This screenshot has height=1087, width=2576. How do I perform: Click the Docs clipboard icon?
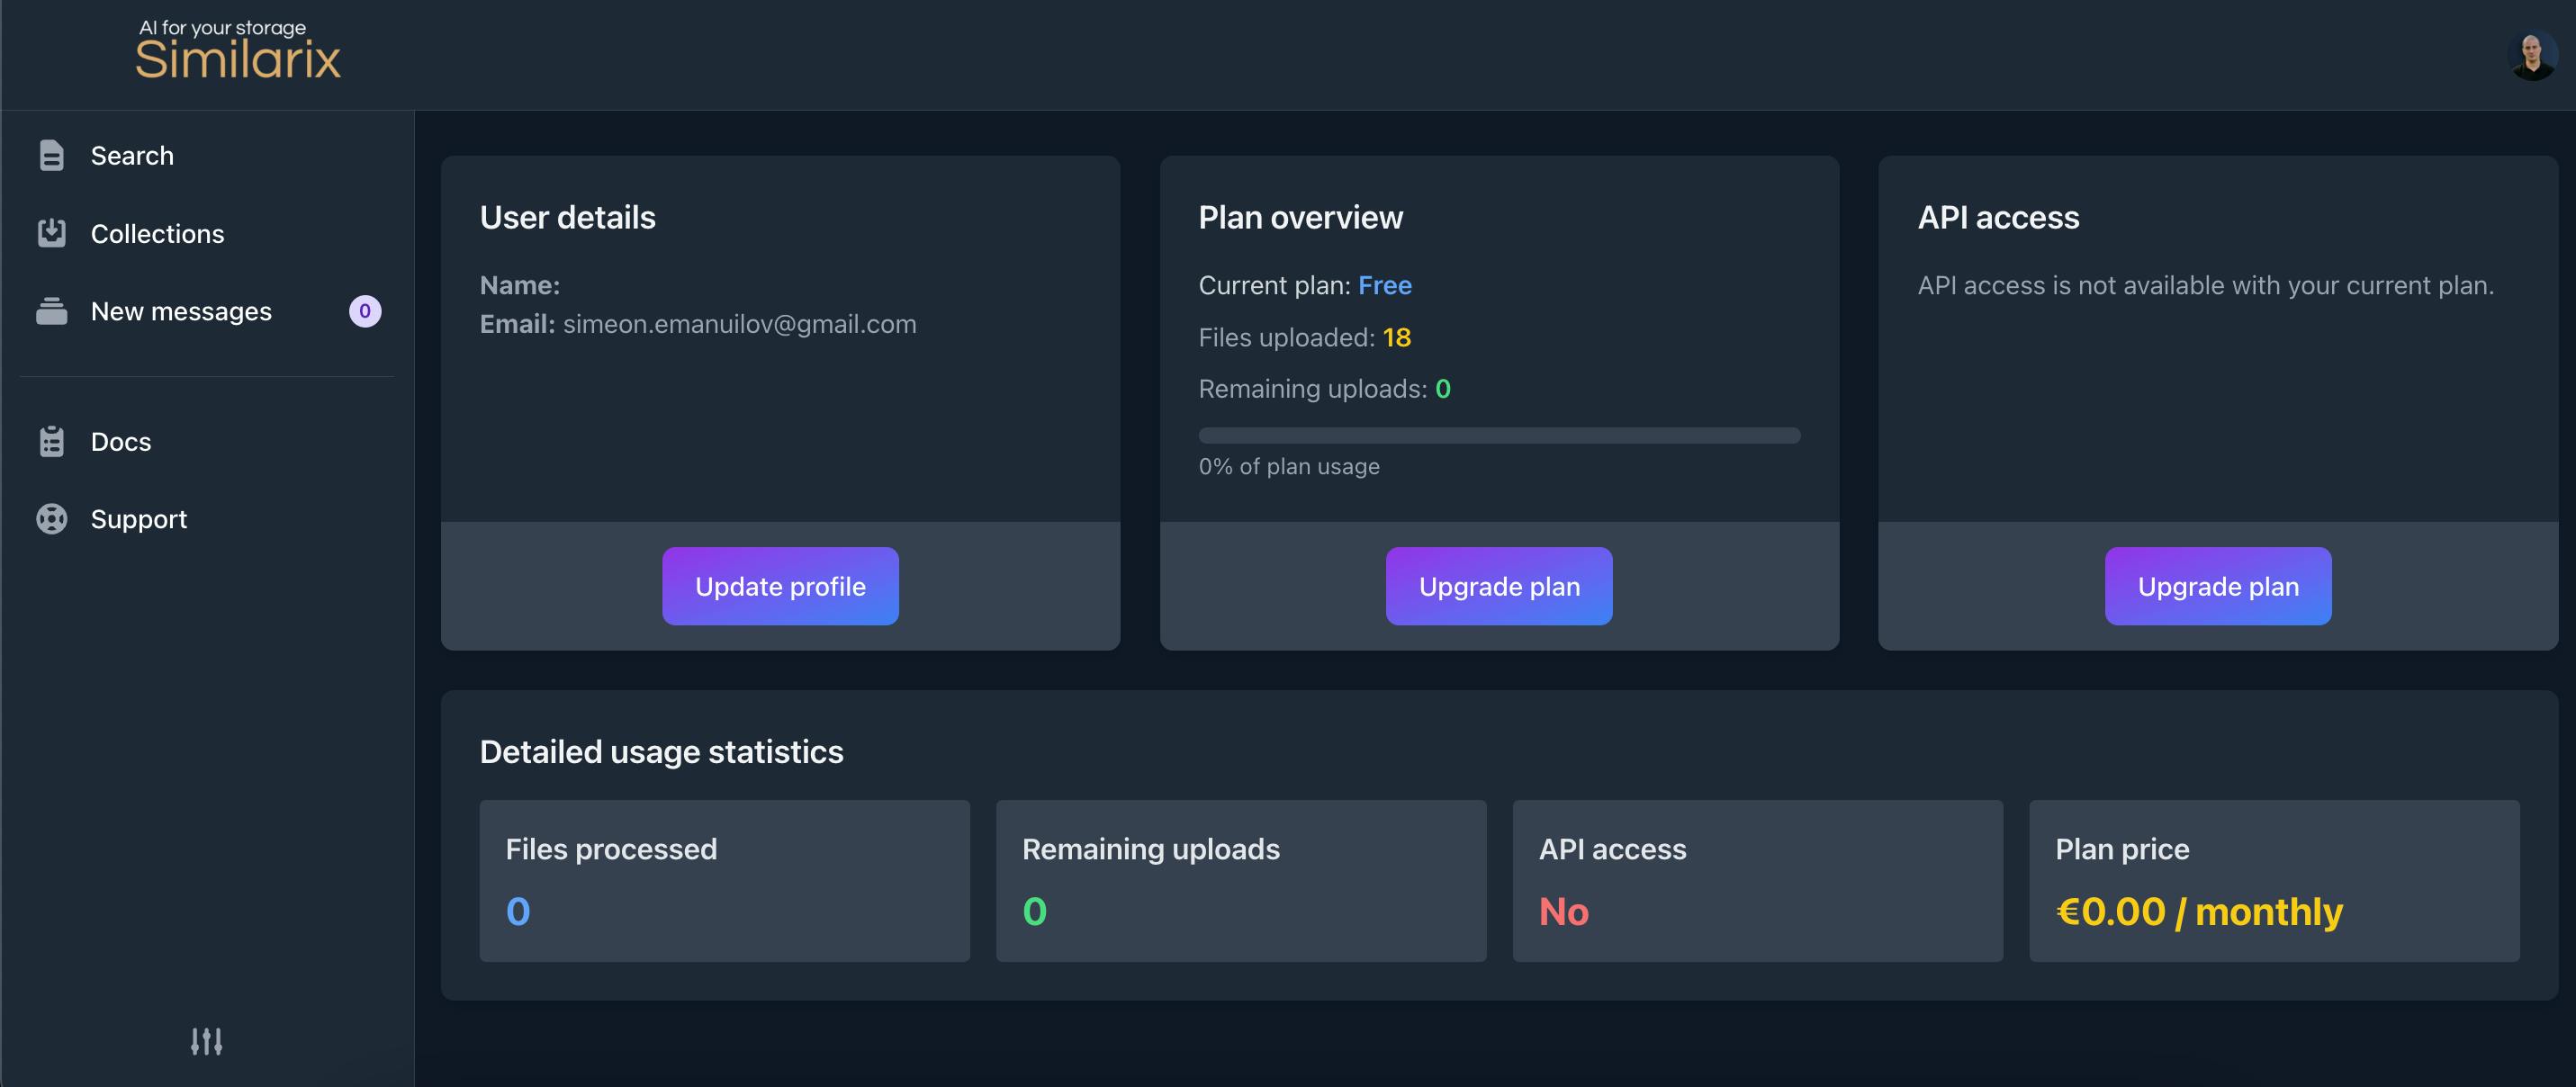coord(51,441)
